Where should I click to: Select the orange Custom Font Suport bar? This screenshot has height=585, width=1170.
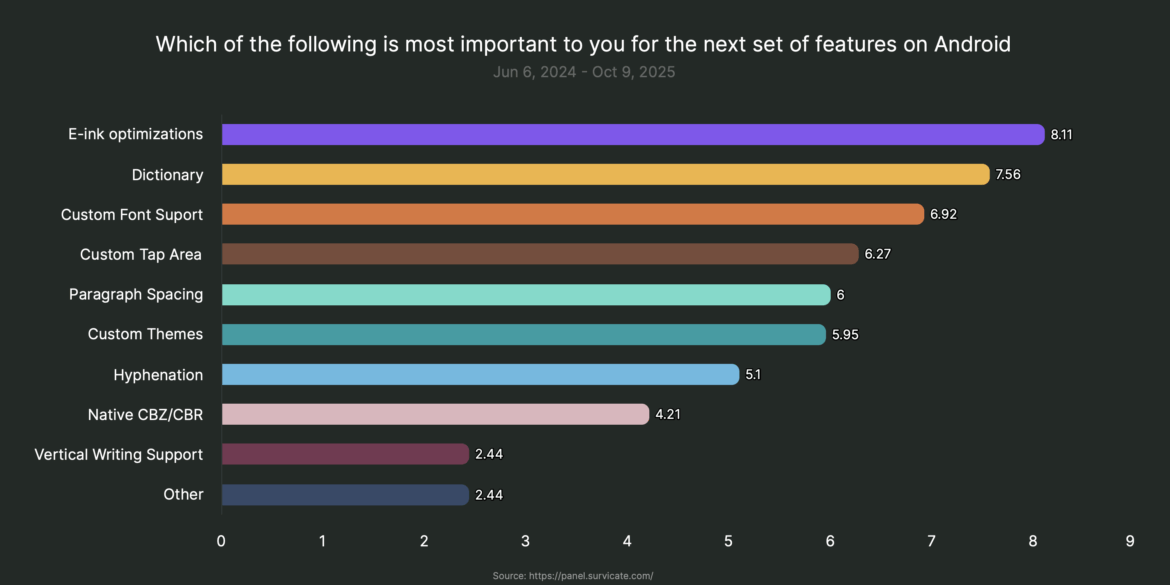pos(572,214)
